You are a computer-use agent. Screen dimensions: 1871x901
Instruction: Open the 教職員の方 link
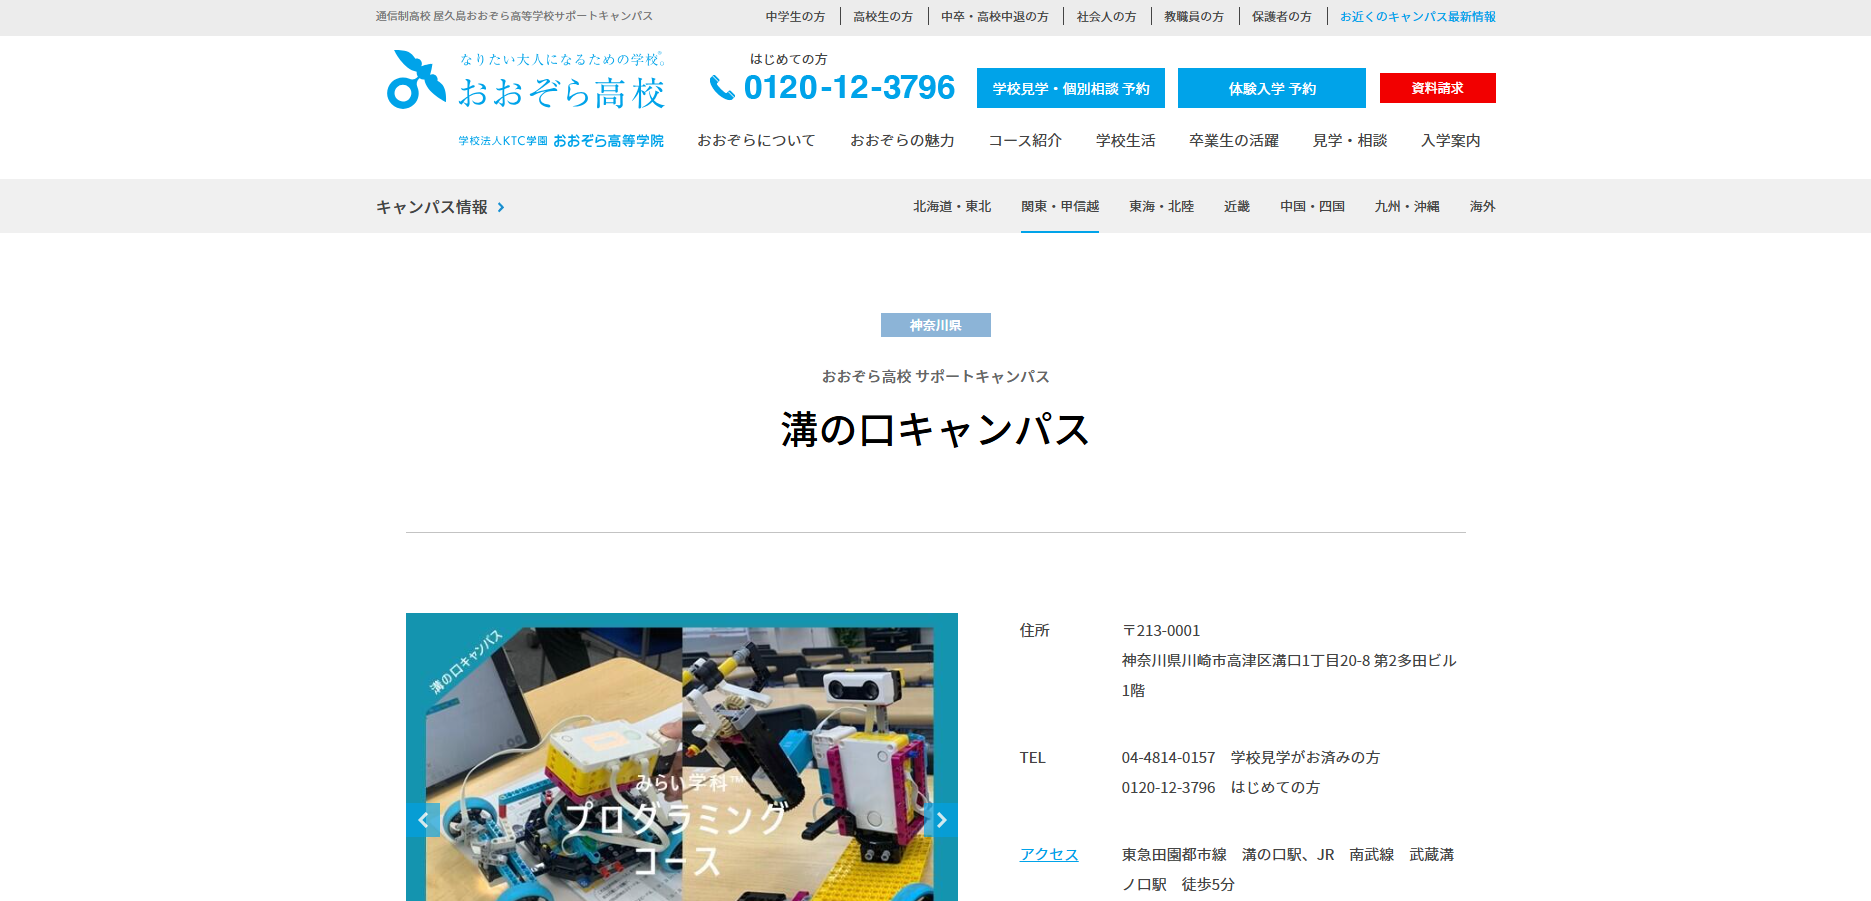click(1194, 16)
